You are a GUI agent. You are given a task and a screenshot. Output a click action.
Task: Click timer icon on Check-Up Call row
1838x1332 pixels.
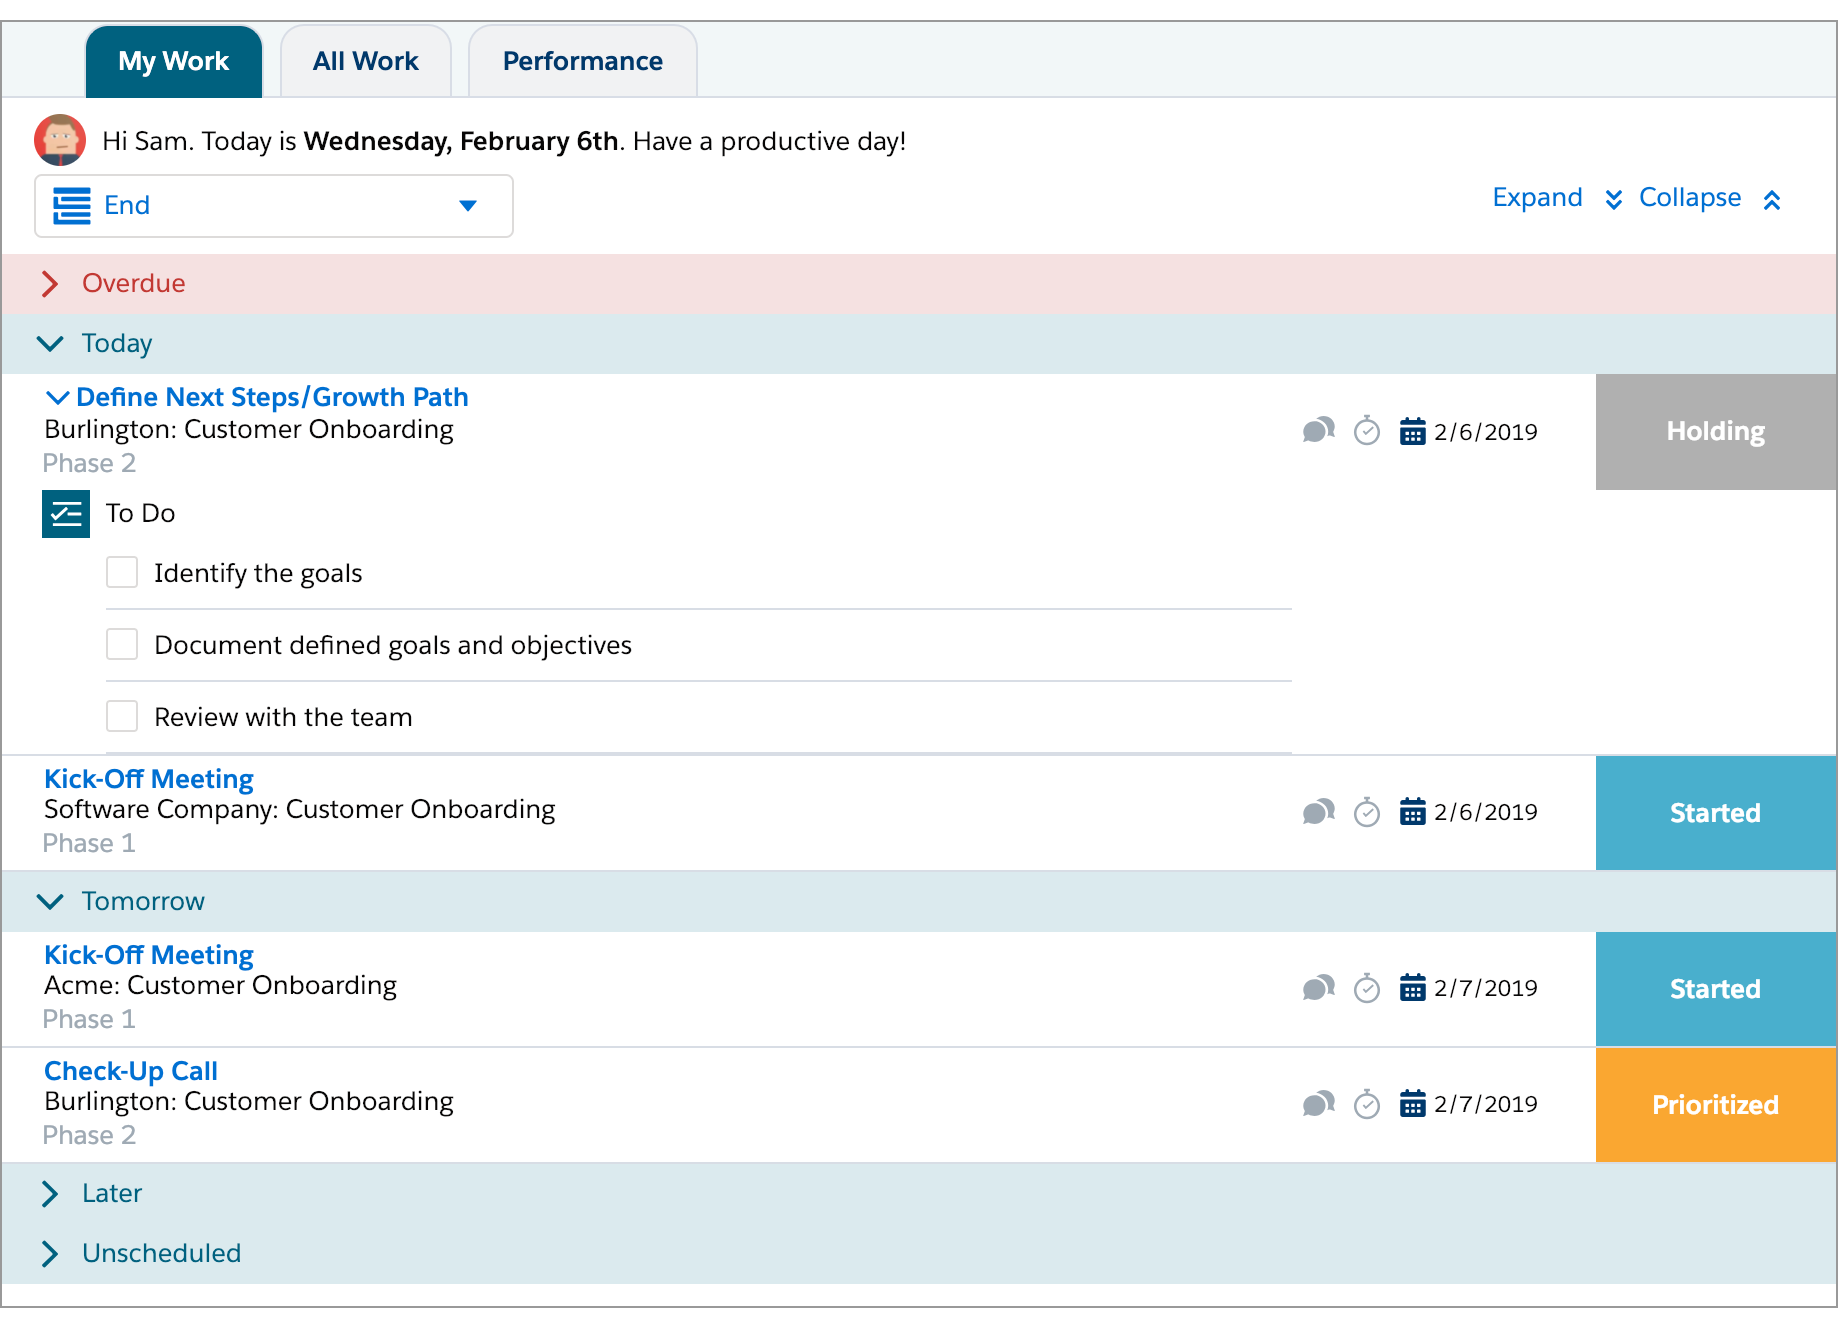pyautogui.click(x=1366, y=1104)
